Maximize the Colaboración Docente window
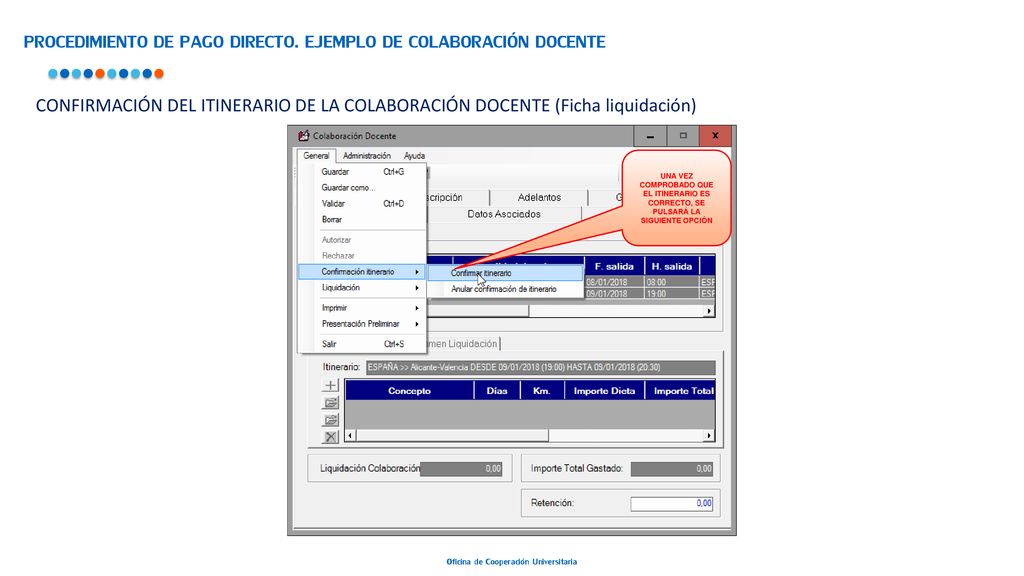This screenshot has height=576, width=1024. coord(682,136)
